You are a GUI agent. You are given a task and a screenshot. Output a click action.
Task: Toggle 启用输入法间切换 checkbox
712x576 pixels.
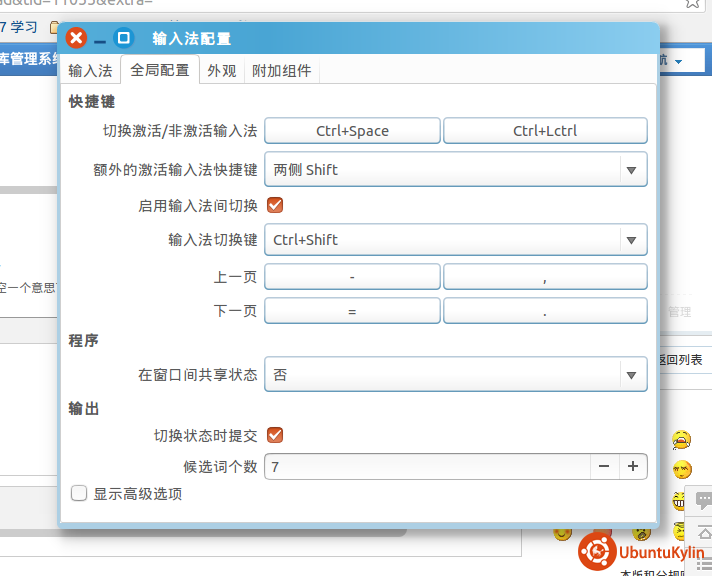point(274,206)
